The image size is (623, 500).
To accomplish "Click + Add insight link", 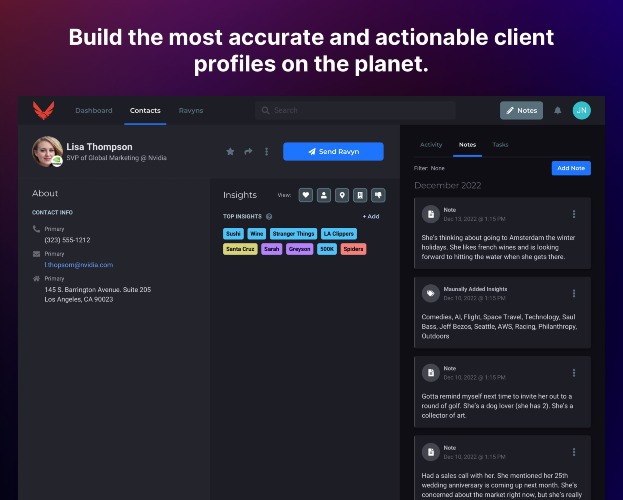I will tap(371, 216).
